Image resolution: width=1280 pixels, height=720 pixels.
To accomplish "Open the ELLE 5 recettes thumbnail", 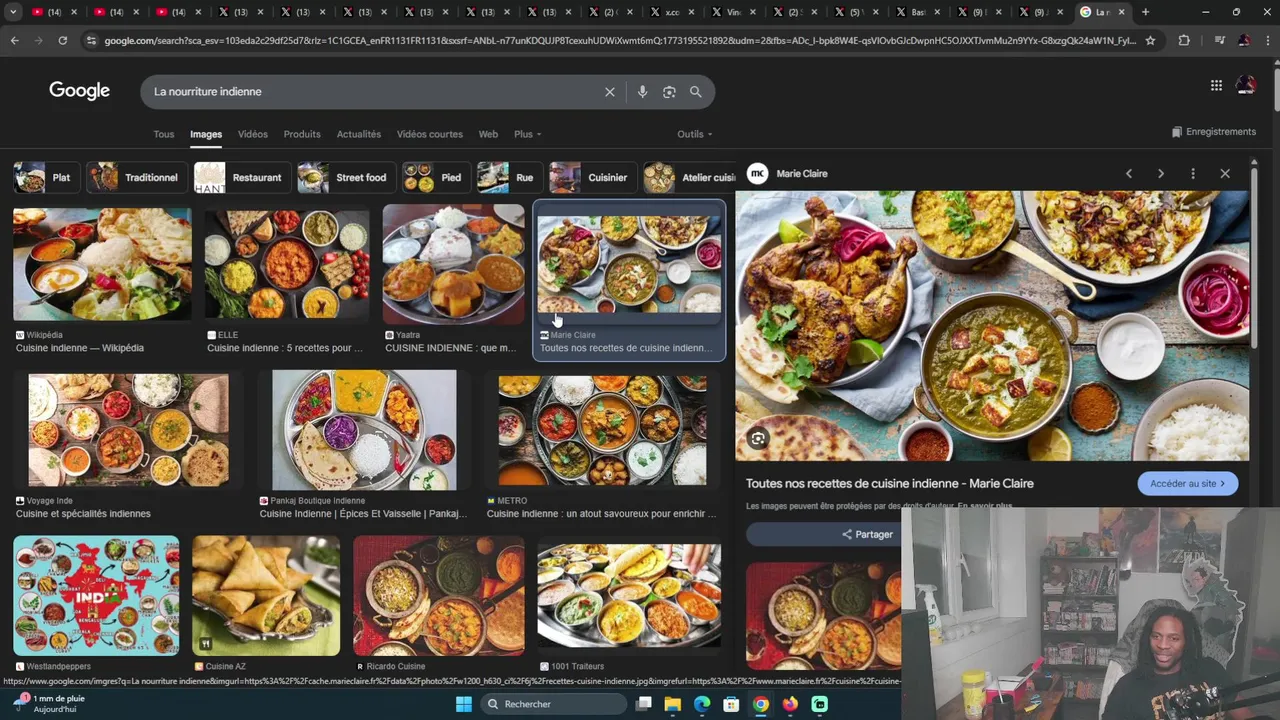I will tap(287, 264).
